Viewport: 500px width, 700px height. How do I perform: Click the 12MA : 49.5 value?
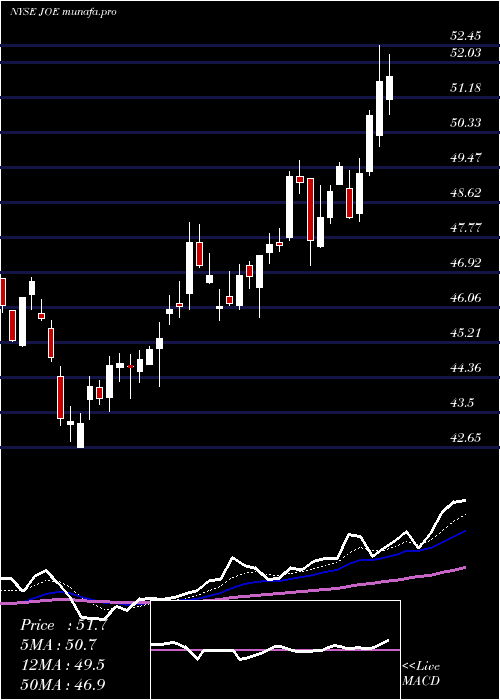(x=62, y=665)
